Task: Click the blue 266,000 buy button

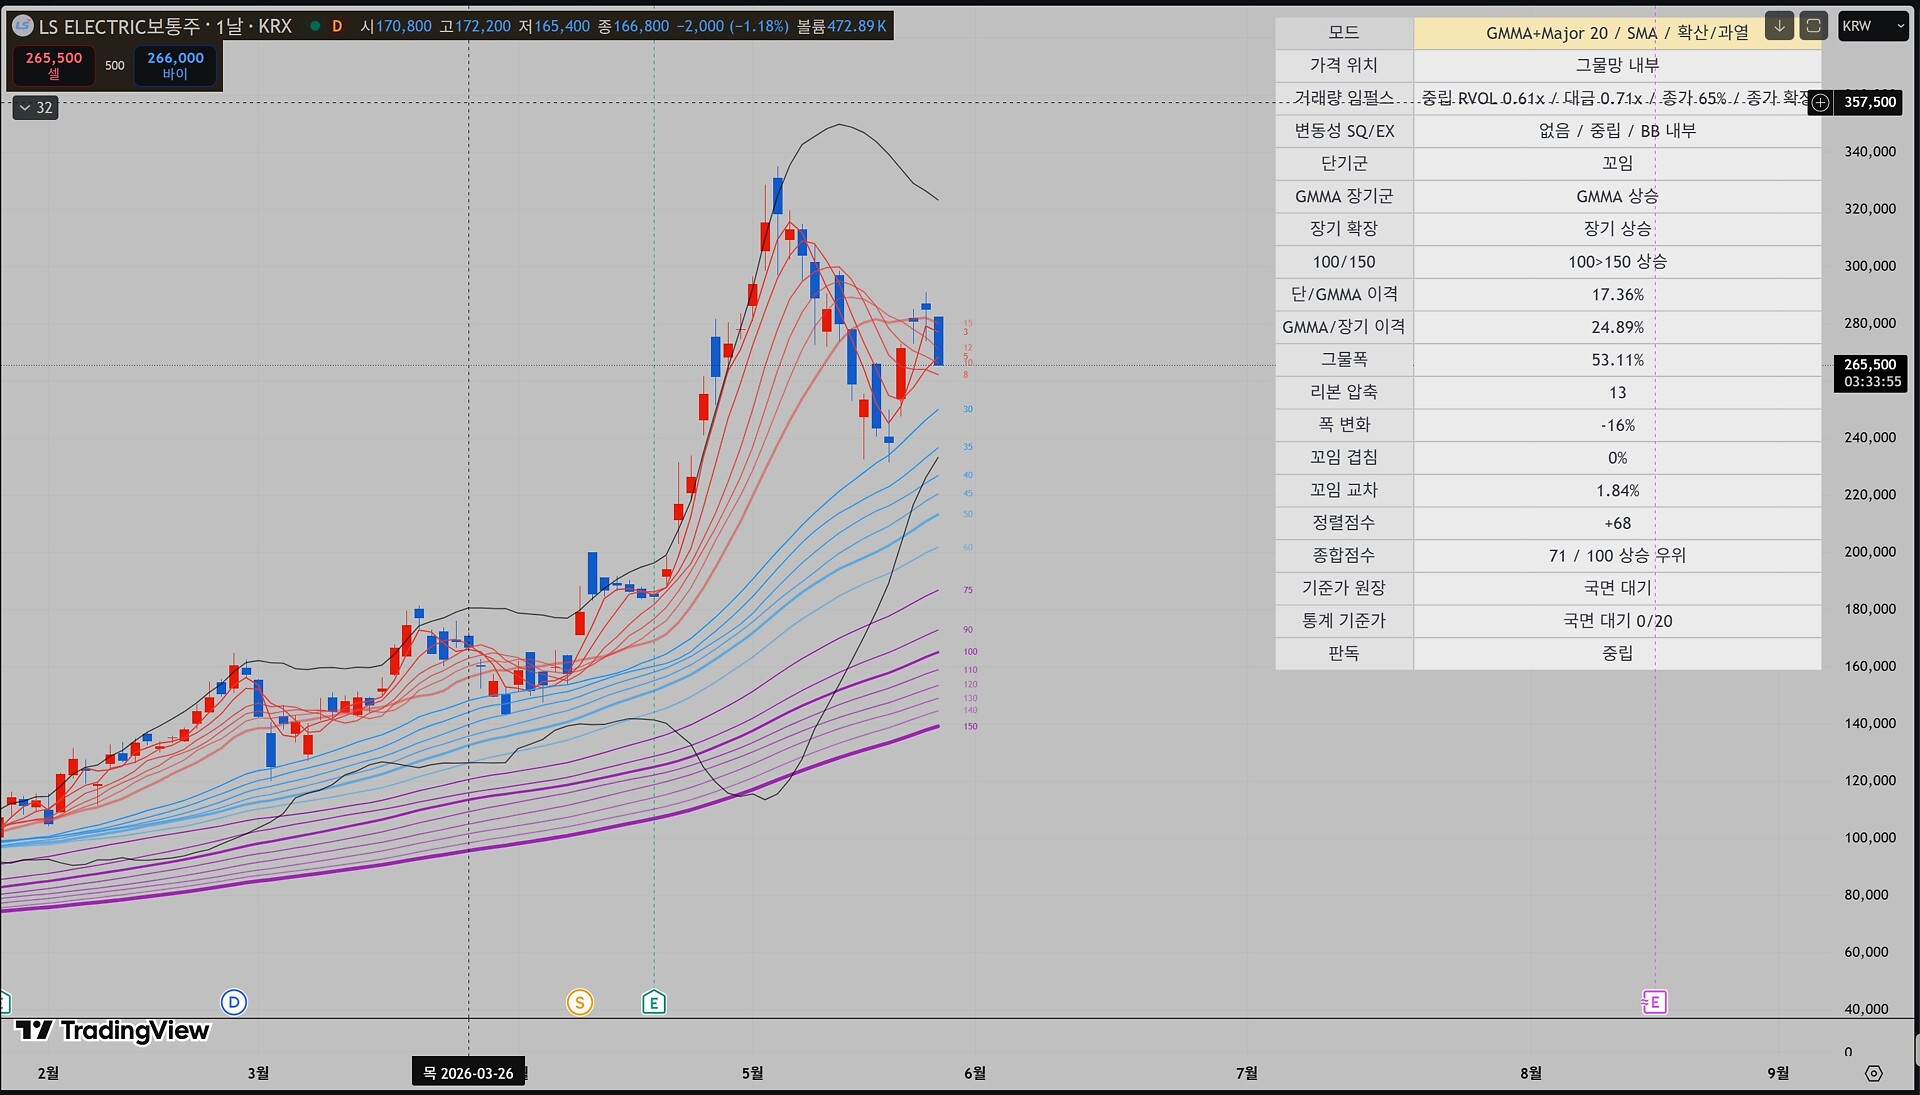Action: tap(175, 66)
